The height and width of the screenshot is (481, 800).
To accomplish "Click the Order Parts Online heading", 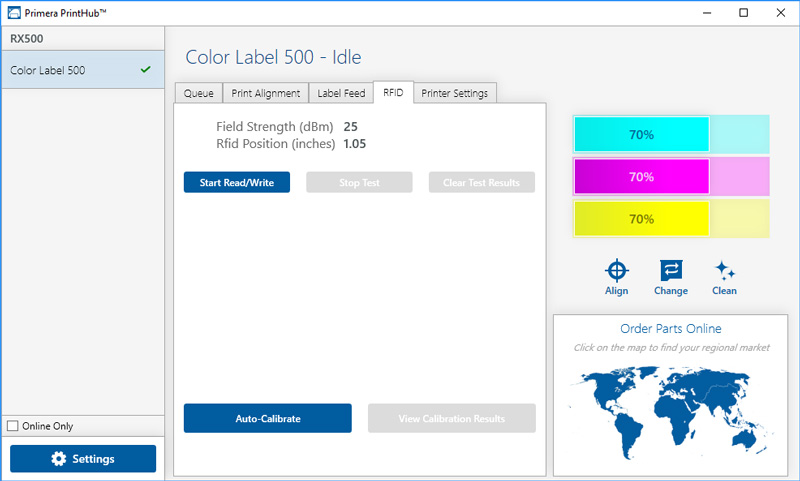I will click(x=671, y=328).
